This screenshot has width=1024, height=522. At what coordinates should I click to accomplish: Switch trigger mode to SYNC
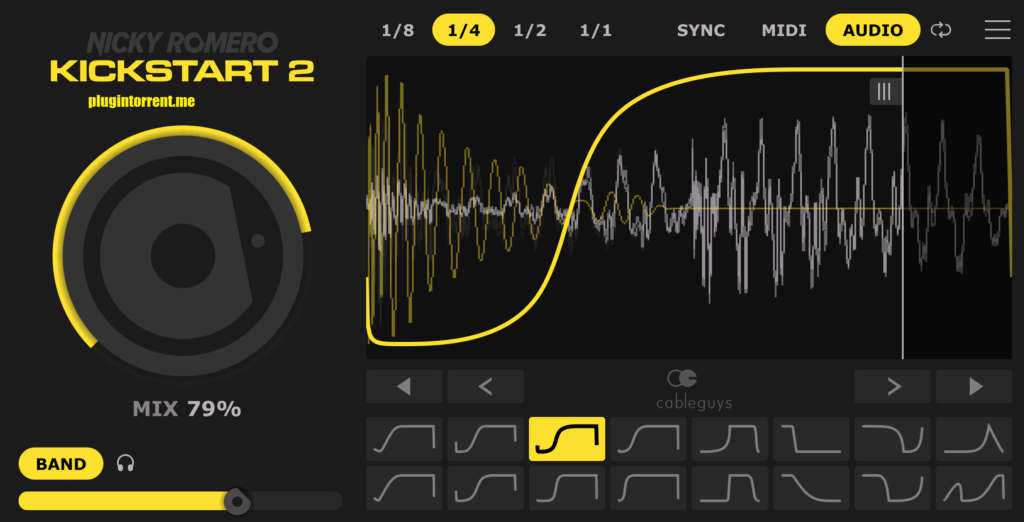click(x=701, y=31)
